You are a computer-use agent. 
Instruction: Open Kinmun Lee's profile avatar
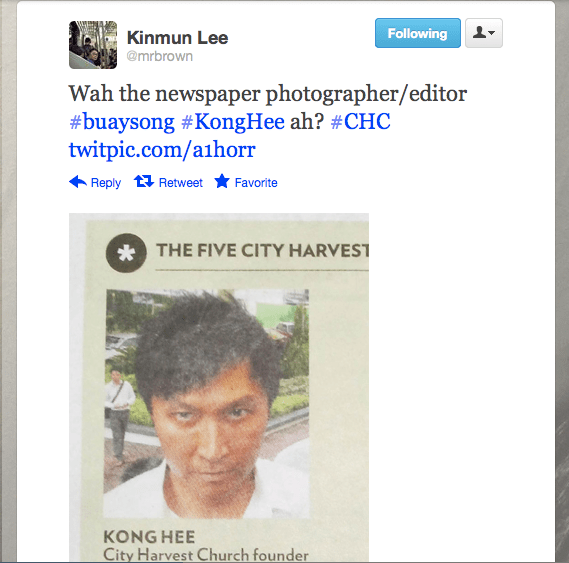pos(93,45)
